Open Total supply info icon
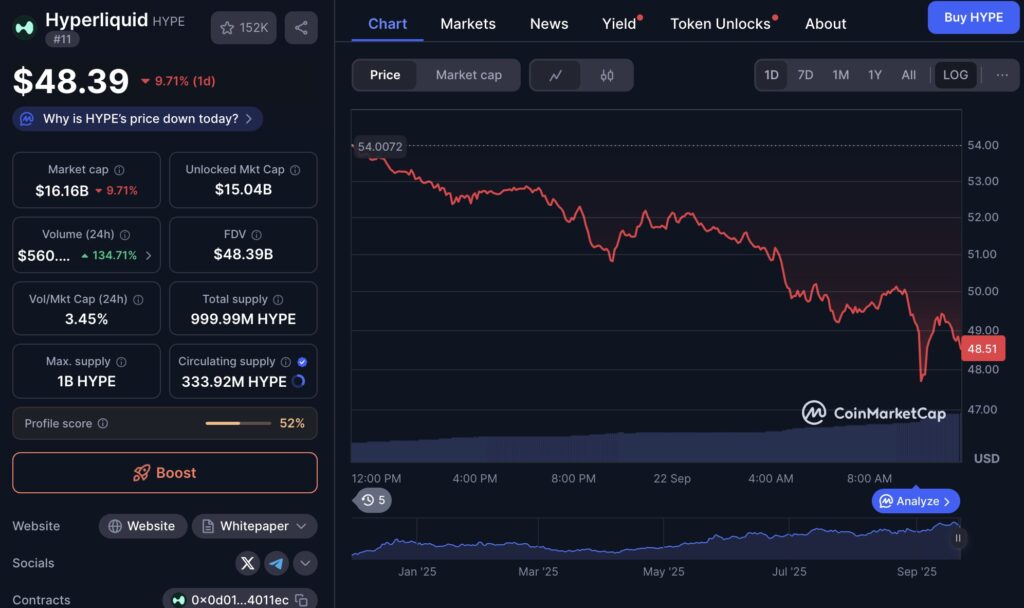This screenshot has height=608, width=1024. coord(278,299)
